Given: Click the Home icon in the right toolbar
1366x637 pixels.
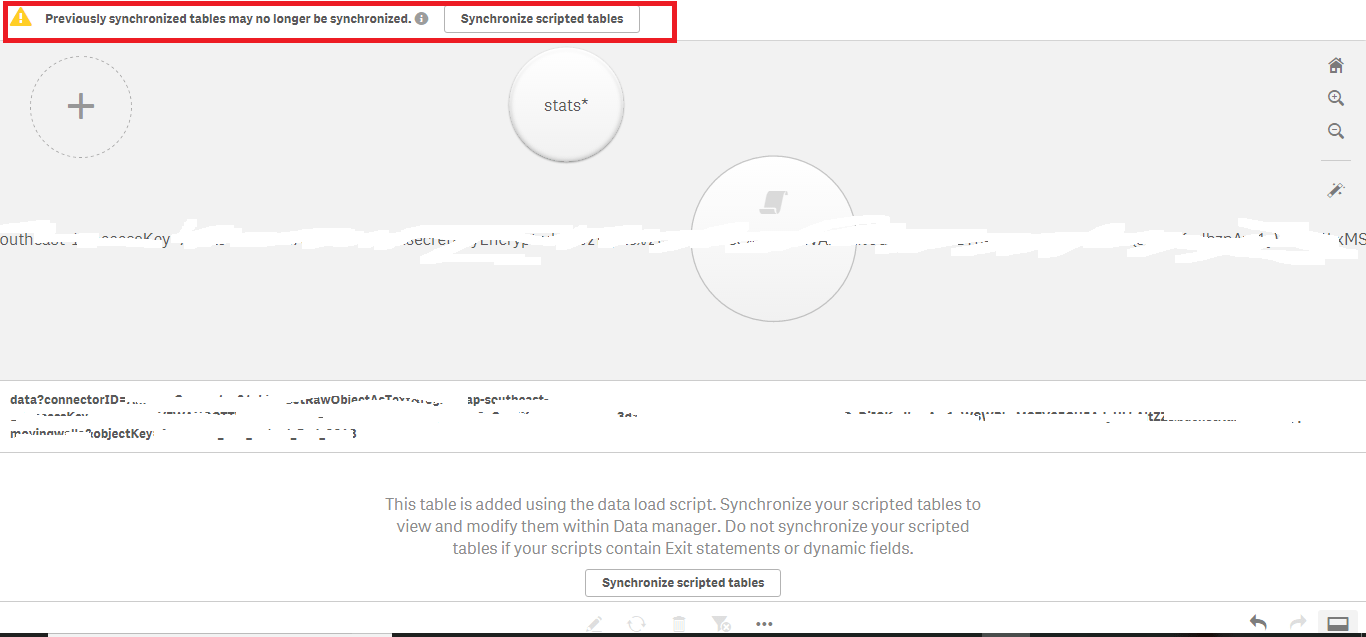Looking at the screenshot, I should (1336, 64).
